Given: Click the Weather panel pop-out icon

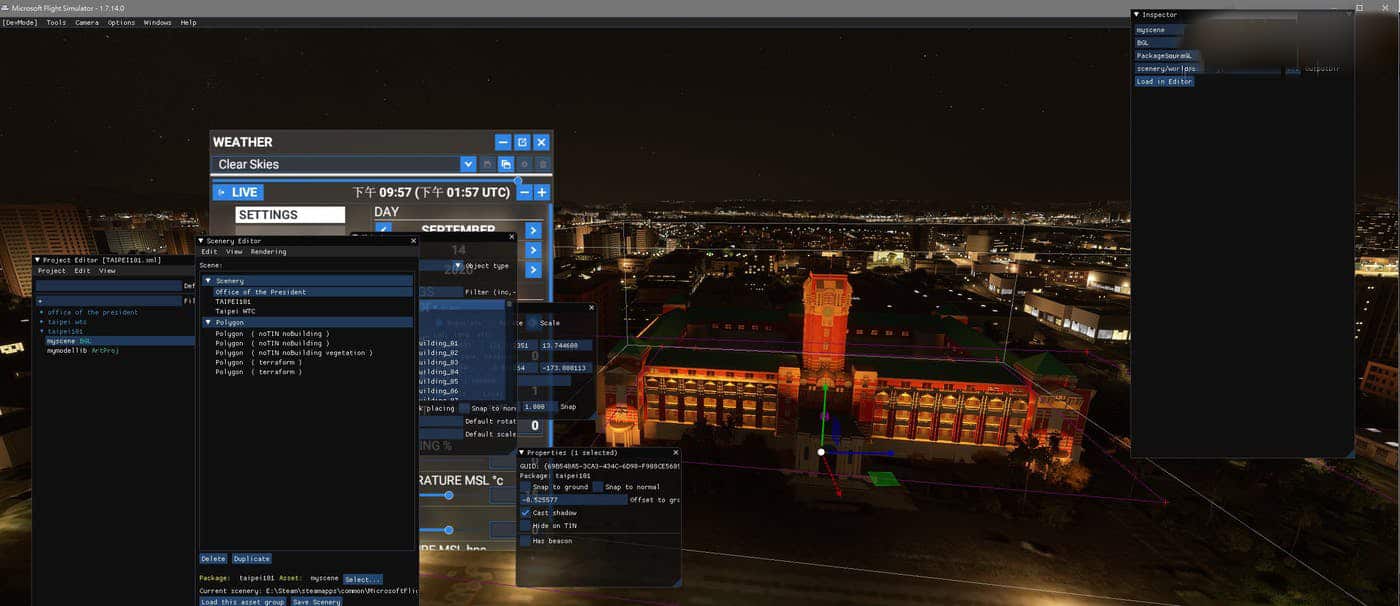Looking at the screenshot, I should click(x=522, y=142).
